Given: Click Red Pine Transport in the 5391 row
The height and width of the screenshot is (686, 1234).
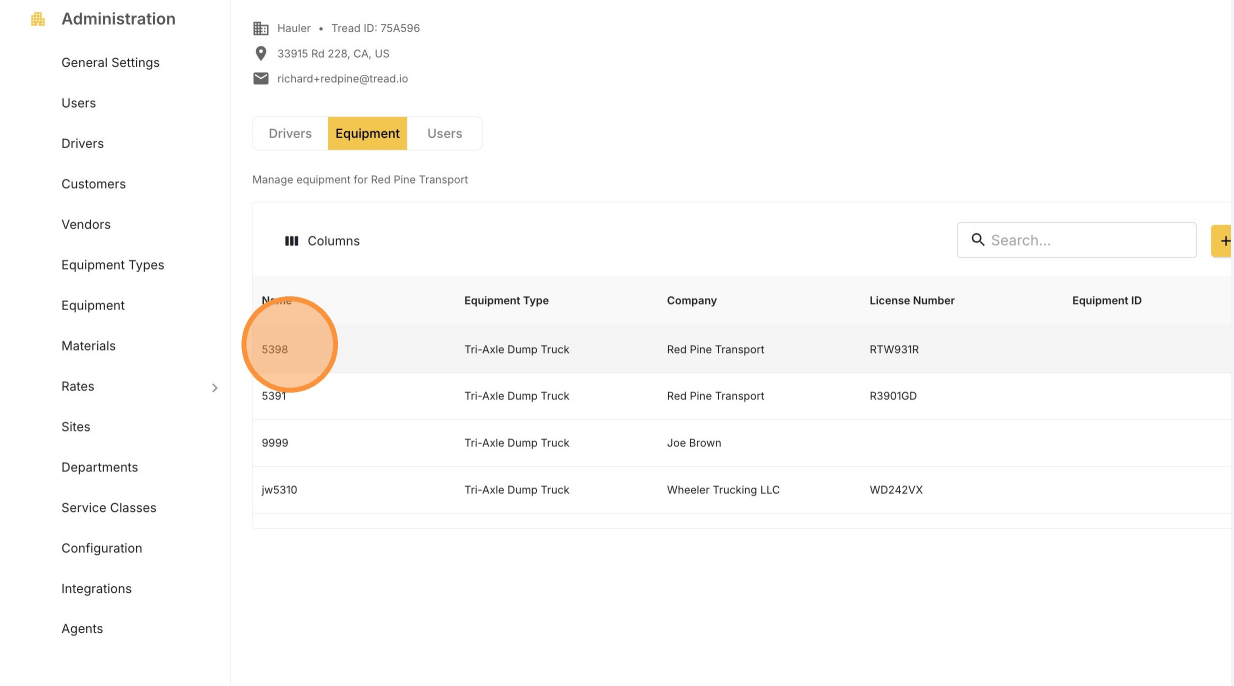Looking at the screenshot, I should coord(716,396).
